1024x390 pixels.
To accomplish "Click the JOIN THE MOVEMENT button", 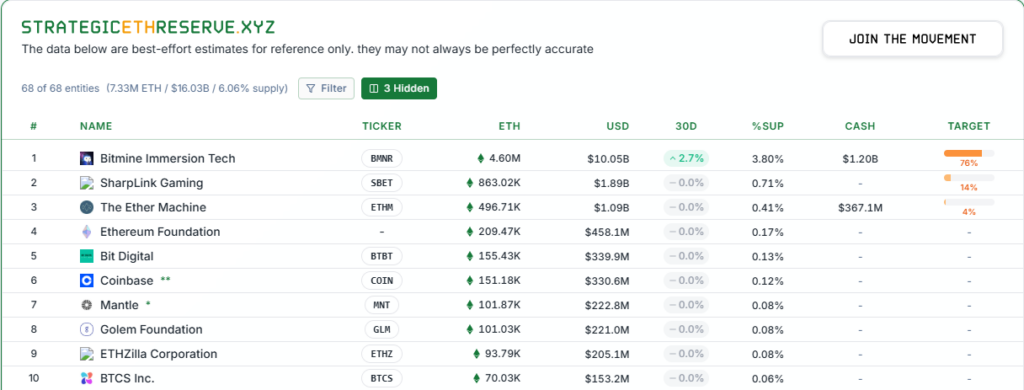I will click(x=912, y=39).
